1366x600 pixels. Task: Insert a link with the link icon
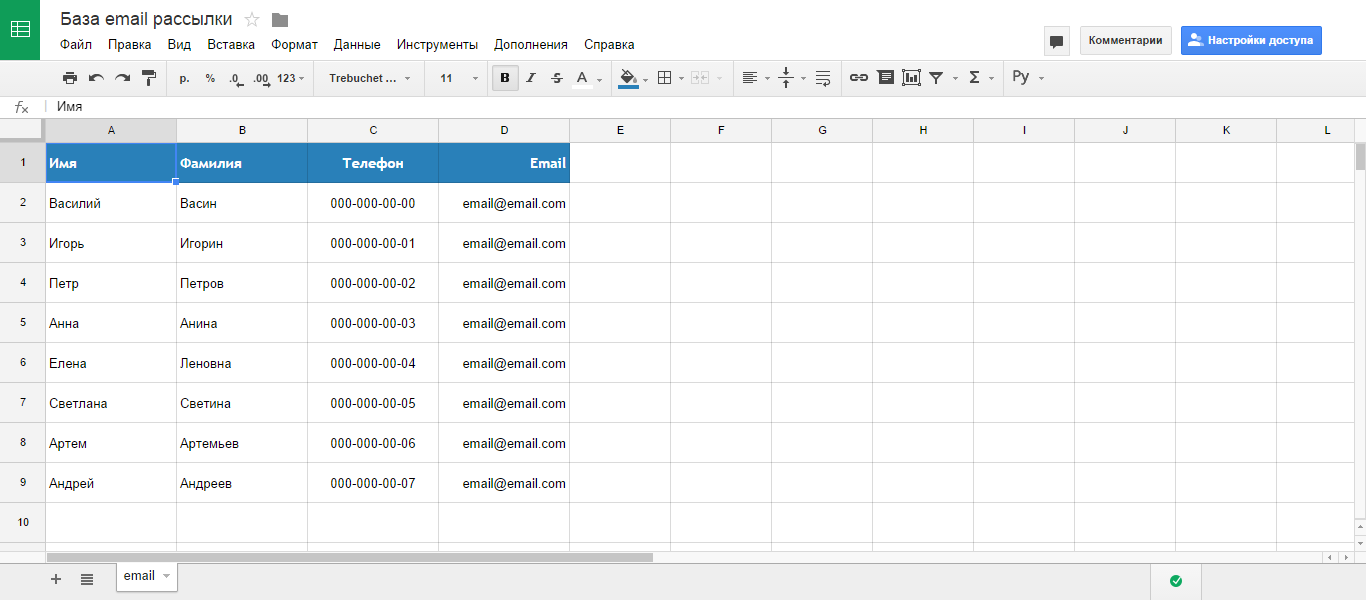coord(860,77)
